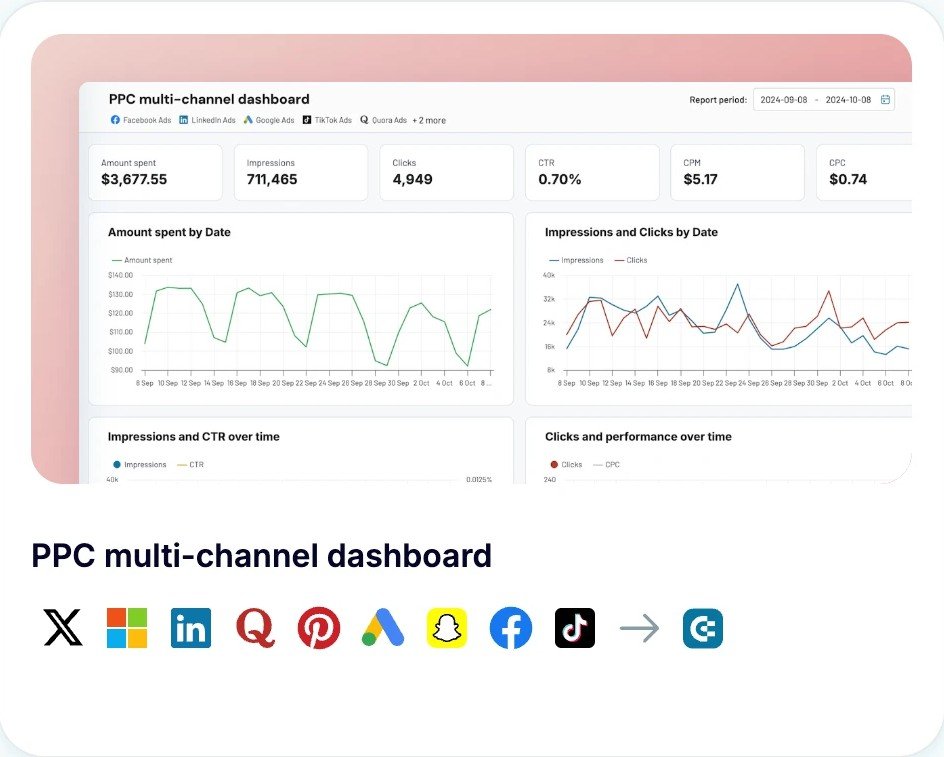Click the green Amount spent legend swatch
The height and width of the screenshot is (757, 944).
click(x=115, y=260)
